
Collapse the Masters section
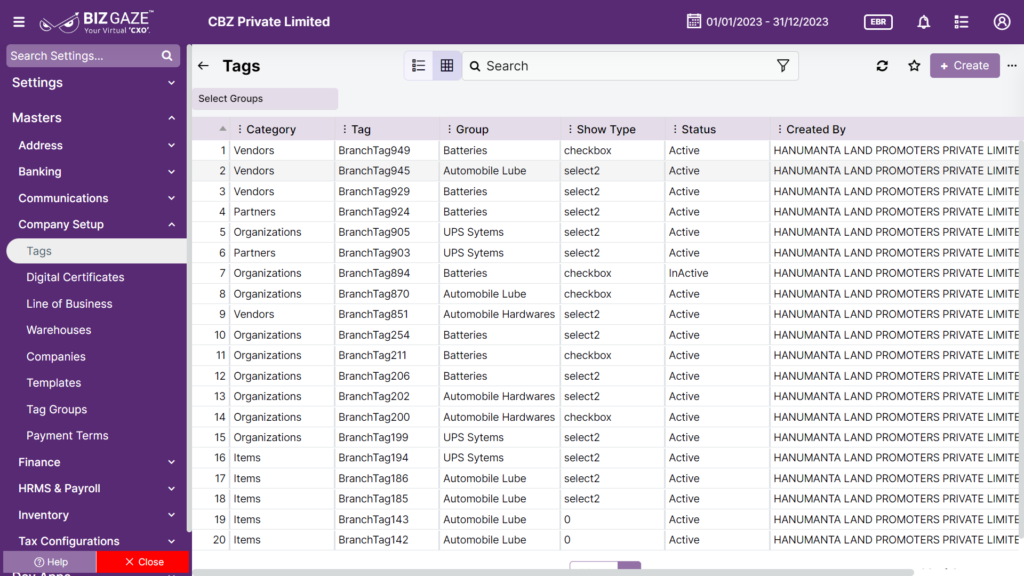[171, 118]
